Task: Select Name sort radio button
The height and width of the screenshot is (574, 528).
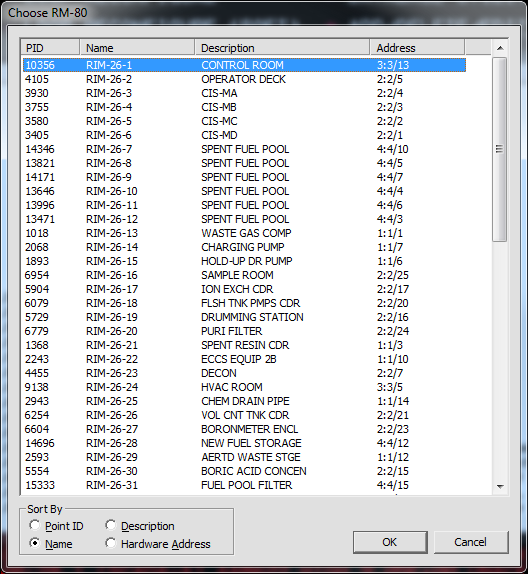Action: tap(35, 543)
